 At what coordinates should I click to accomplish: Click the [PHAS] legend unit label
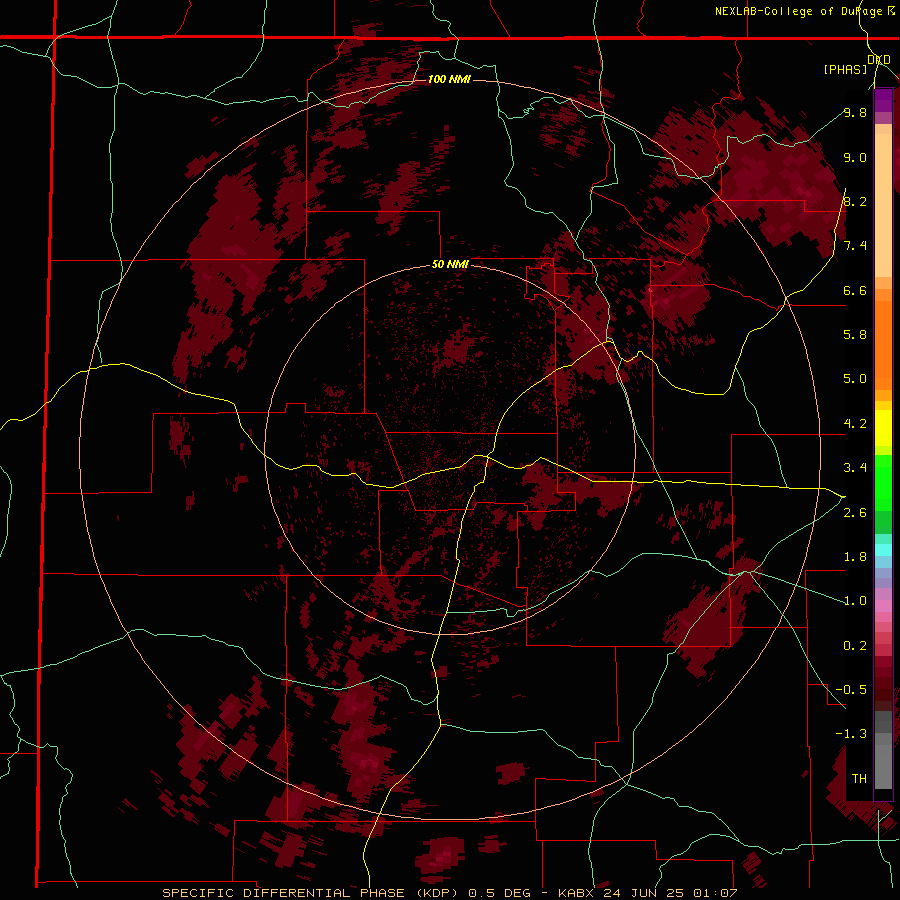click(x=845, y=69)
